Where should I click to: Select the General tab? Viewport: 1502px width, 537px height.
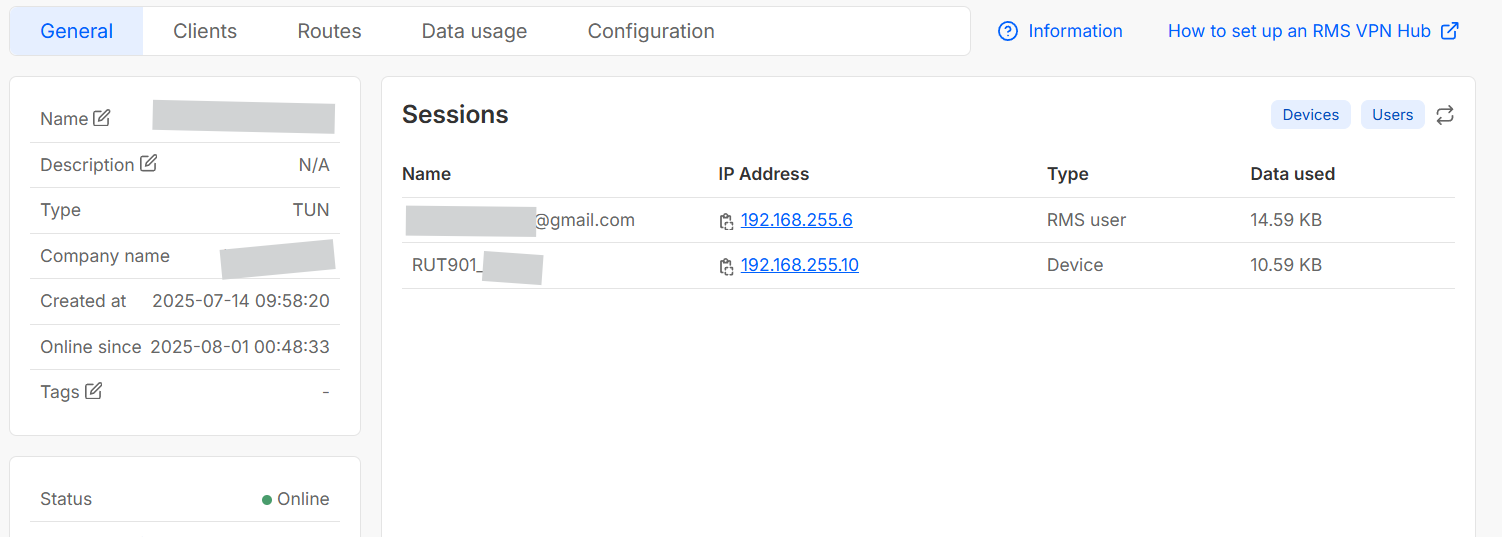coord(77,31)
